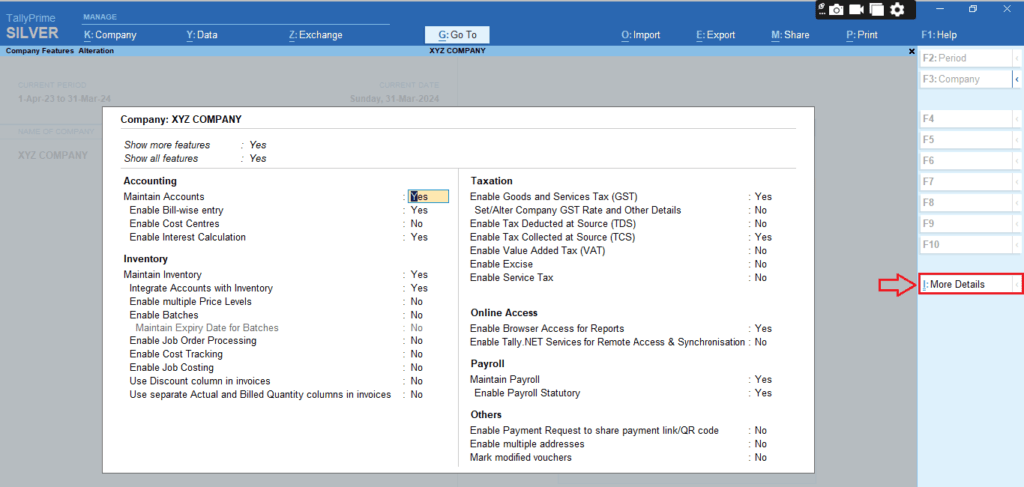Screen dimensions: 1024x487
Task: Toggle Enable Payroll Statutory value
Action: [763, 393]
